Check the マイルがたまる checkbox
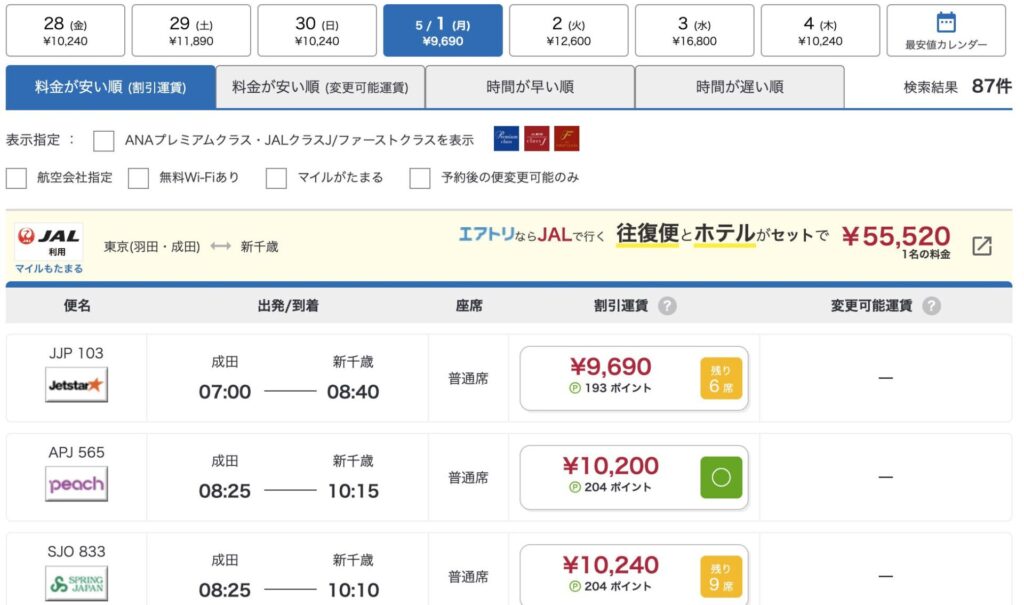 coord(277,178)
